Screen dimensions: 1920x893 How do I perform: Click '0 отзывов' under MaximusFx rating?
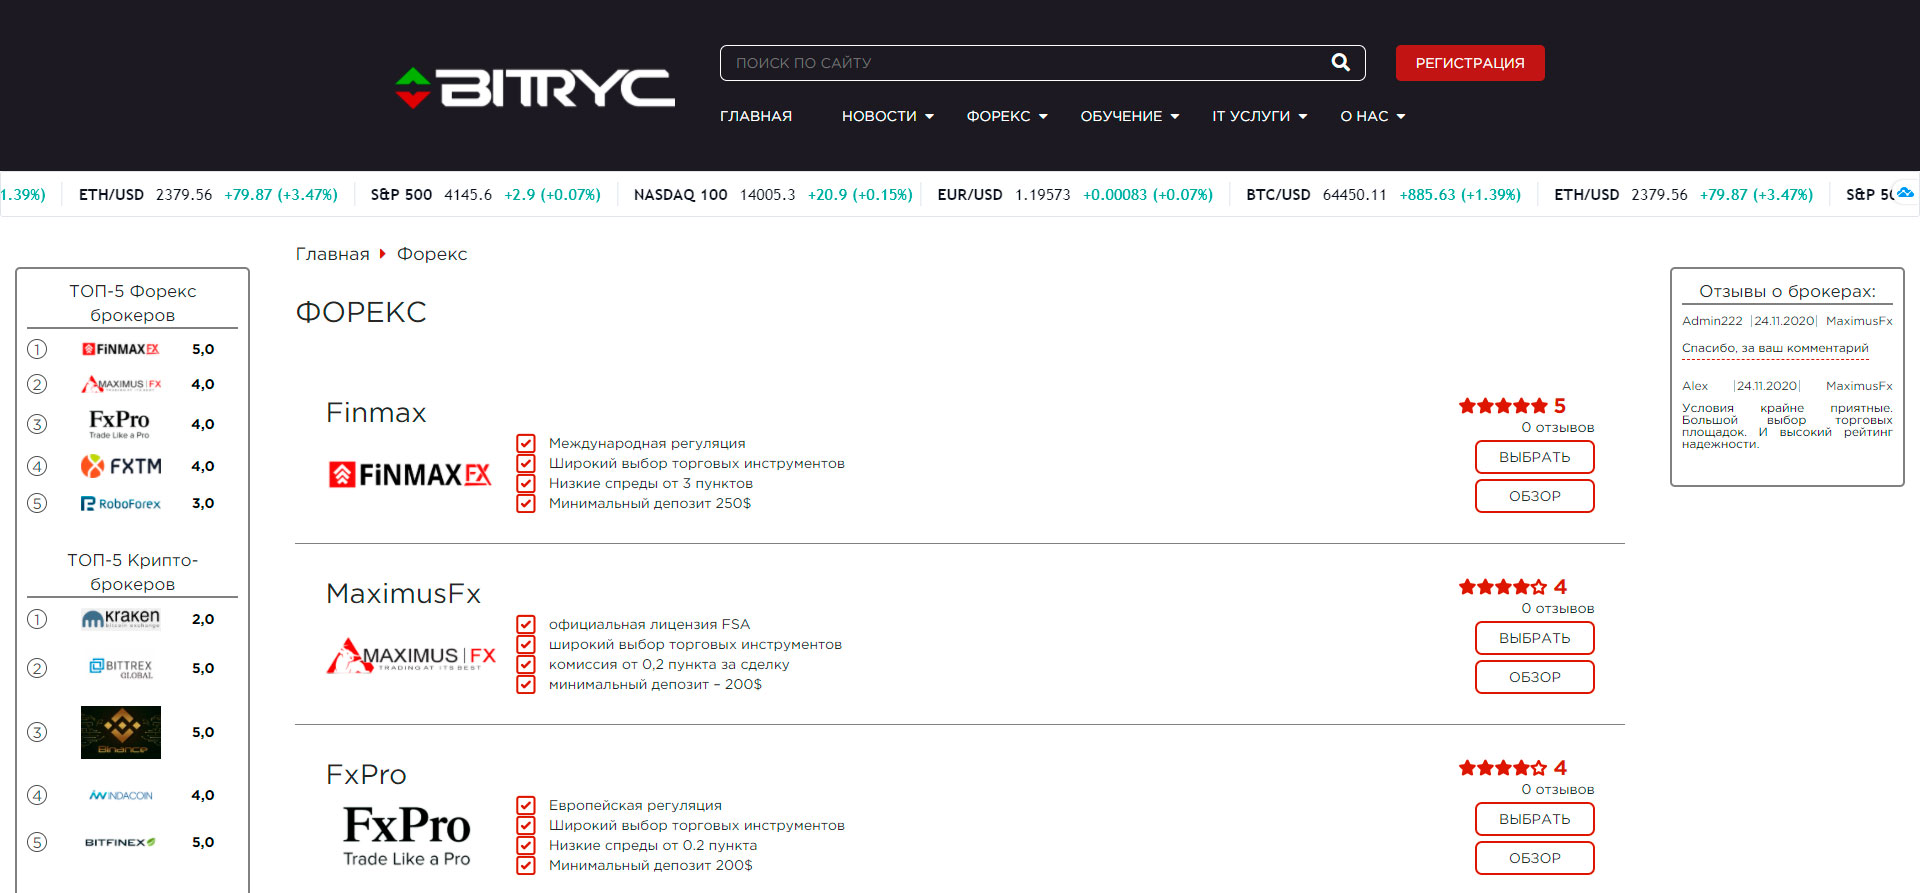1558,609
